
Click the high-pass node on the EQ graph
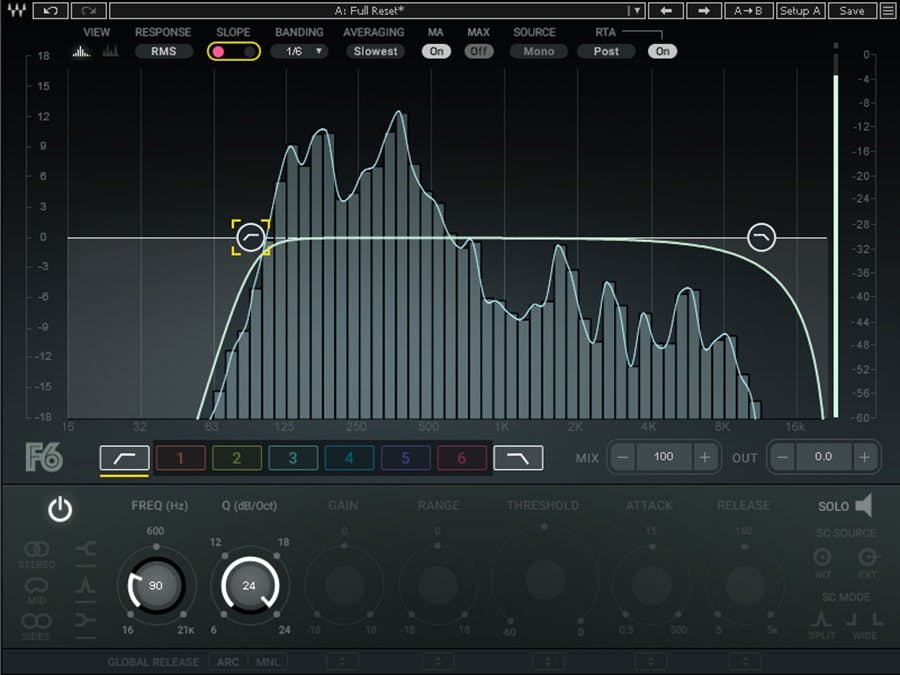250,237
